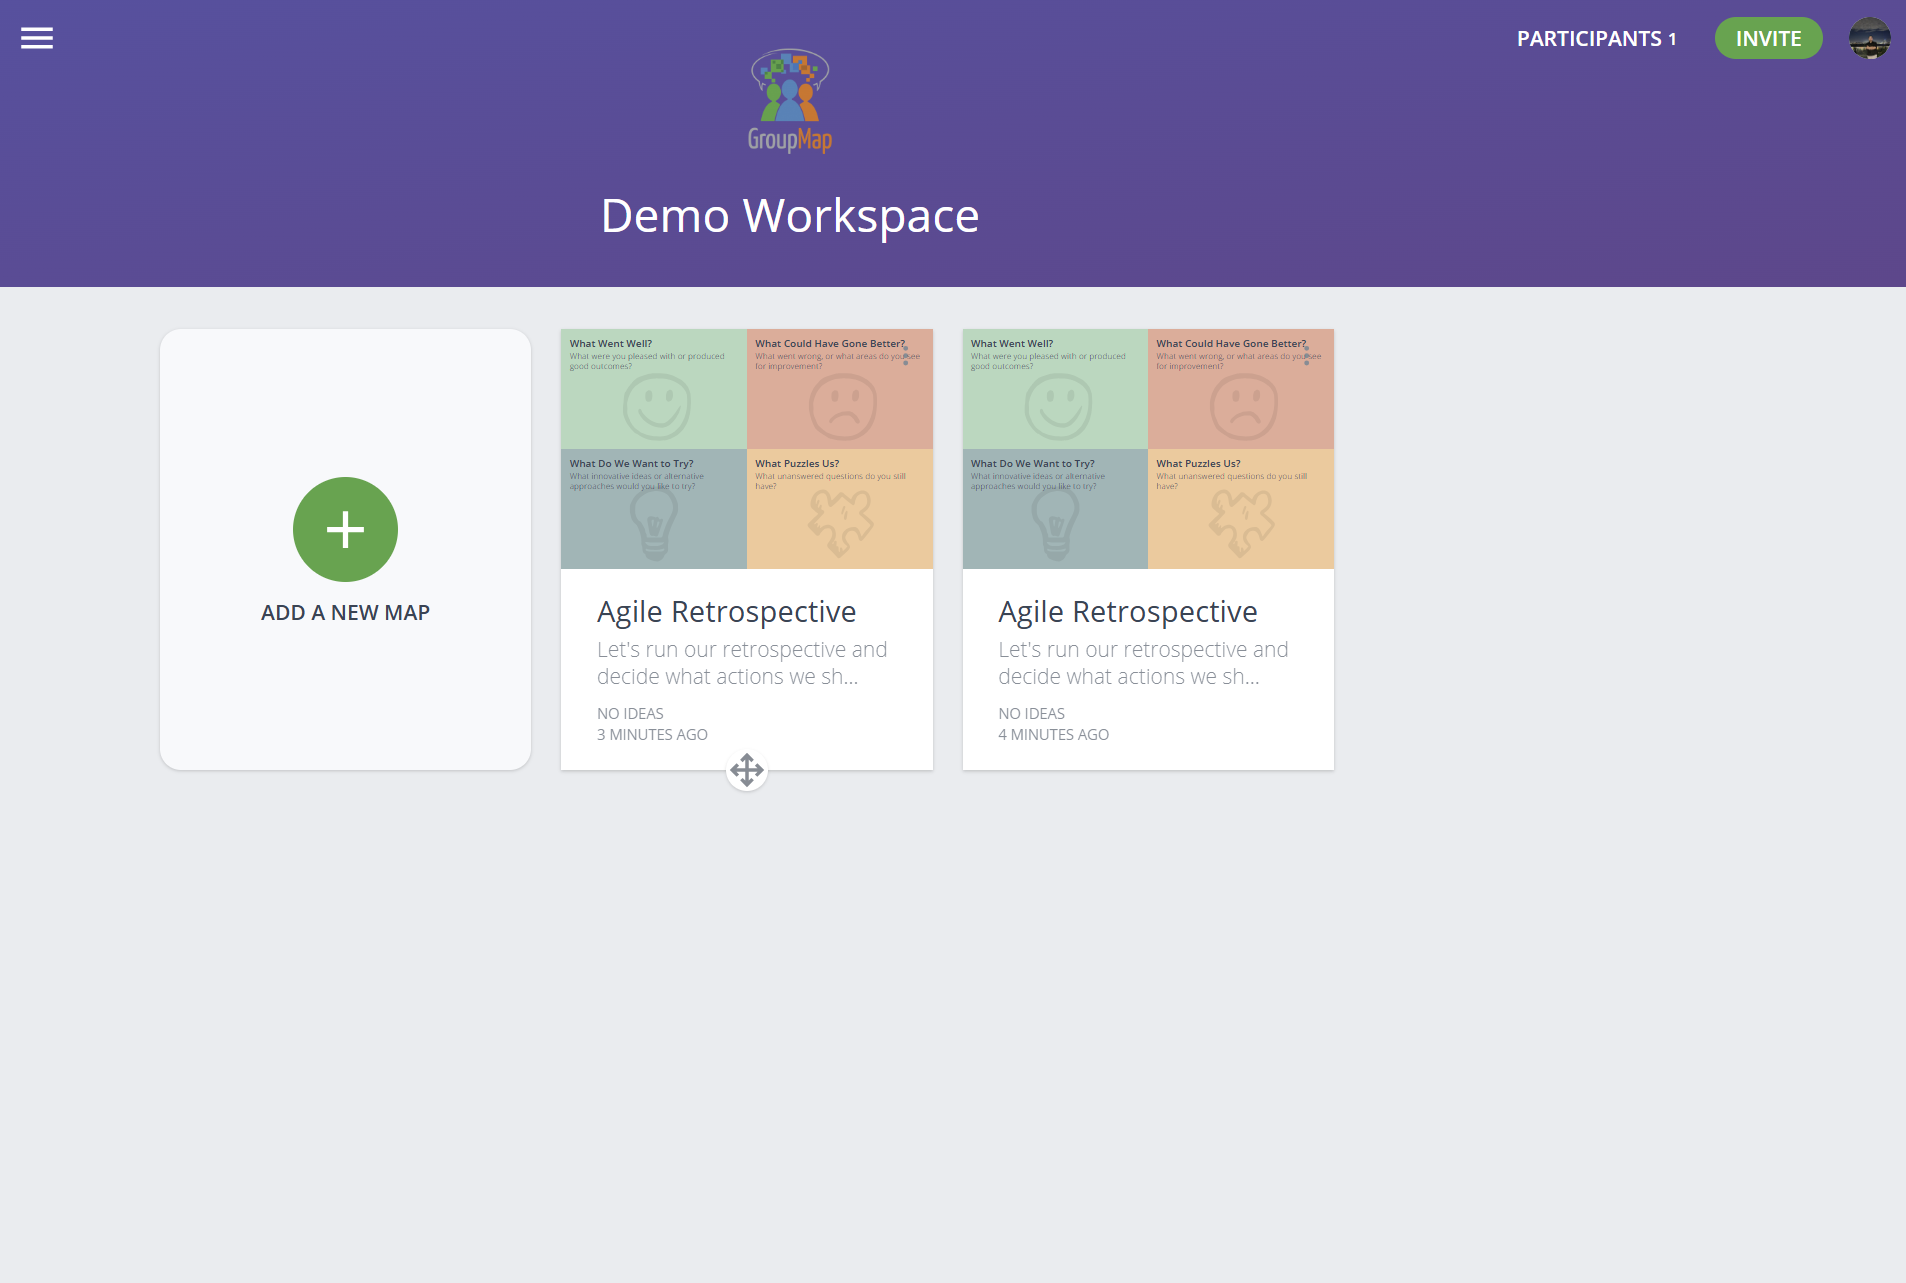The image size is (1906, 1283).
Task: Click the Demo Workspace title
Action: [790, 216]
